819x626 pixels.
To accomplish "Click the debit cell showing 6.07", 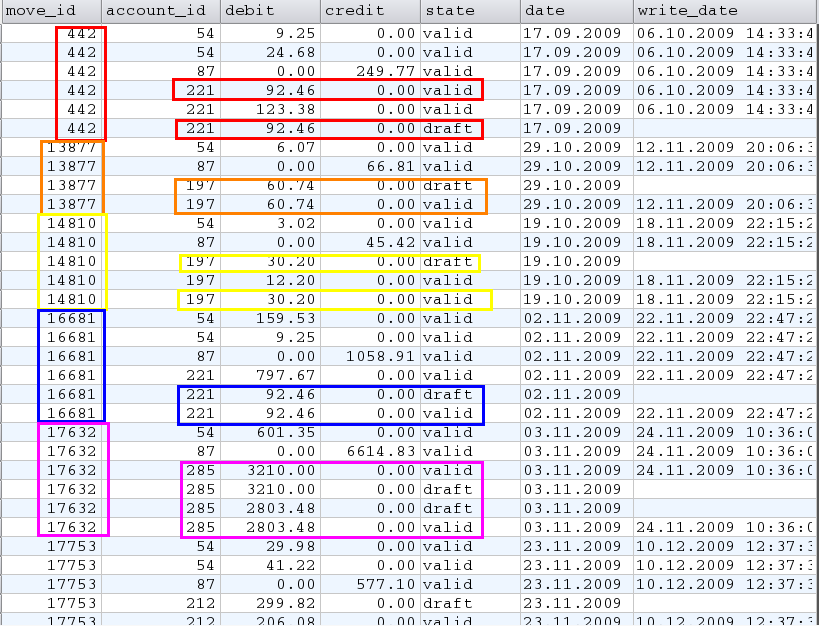I will click(x=298, y=147).
